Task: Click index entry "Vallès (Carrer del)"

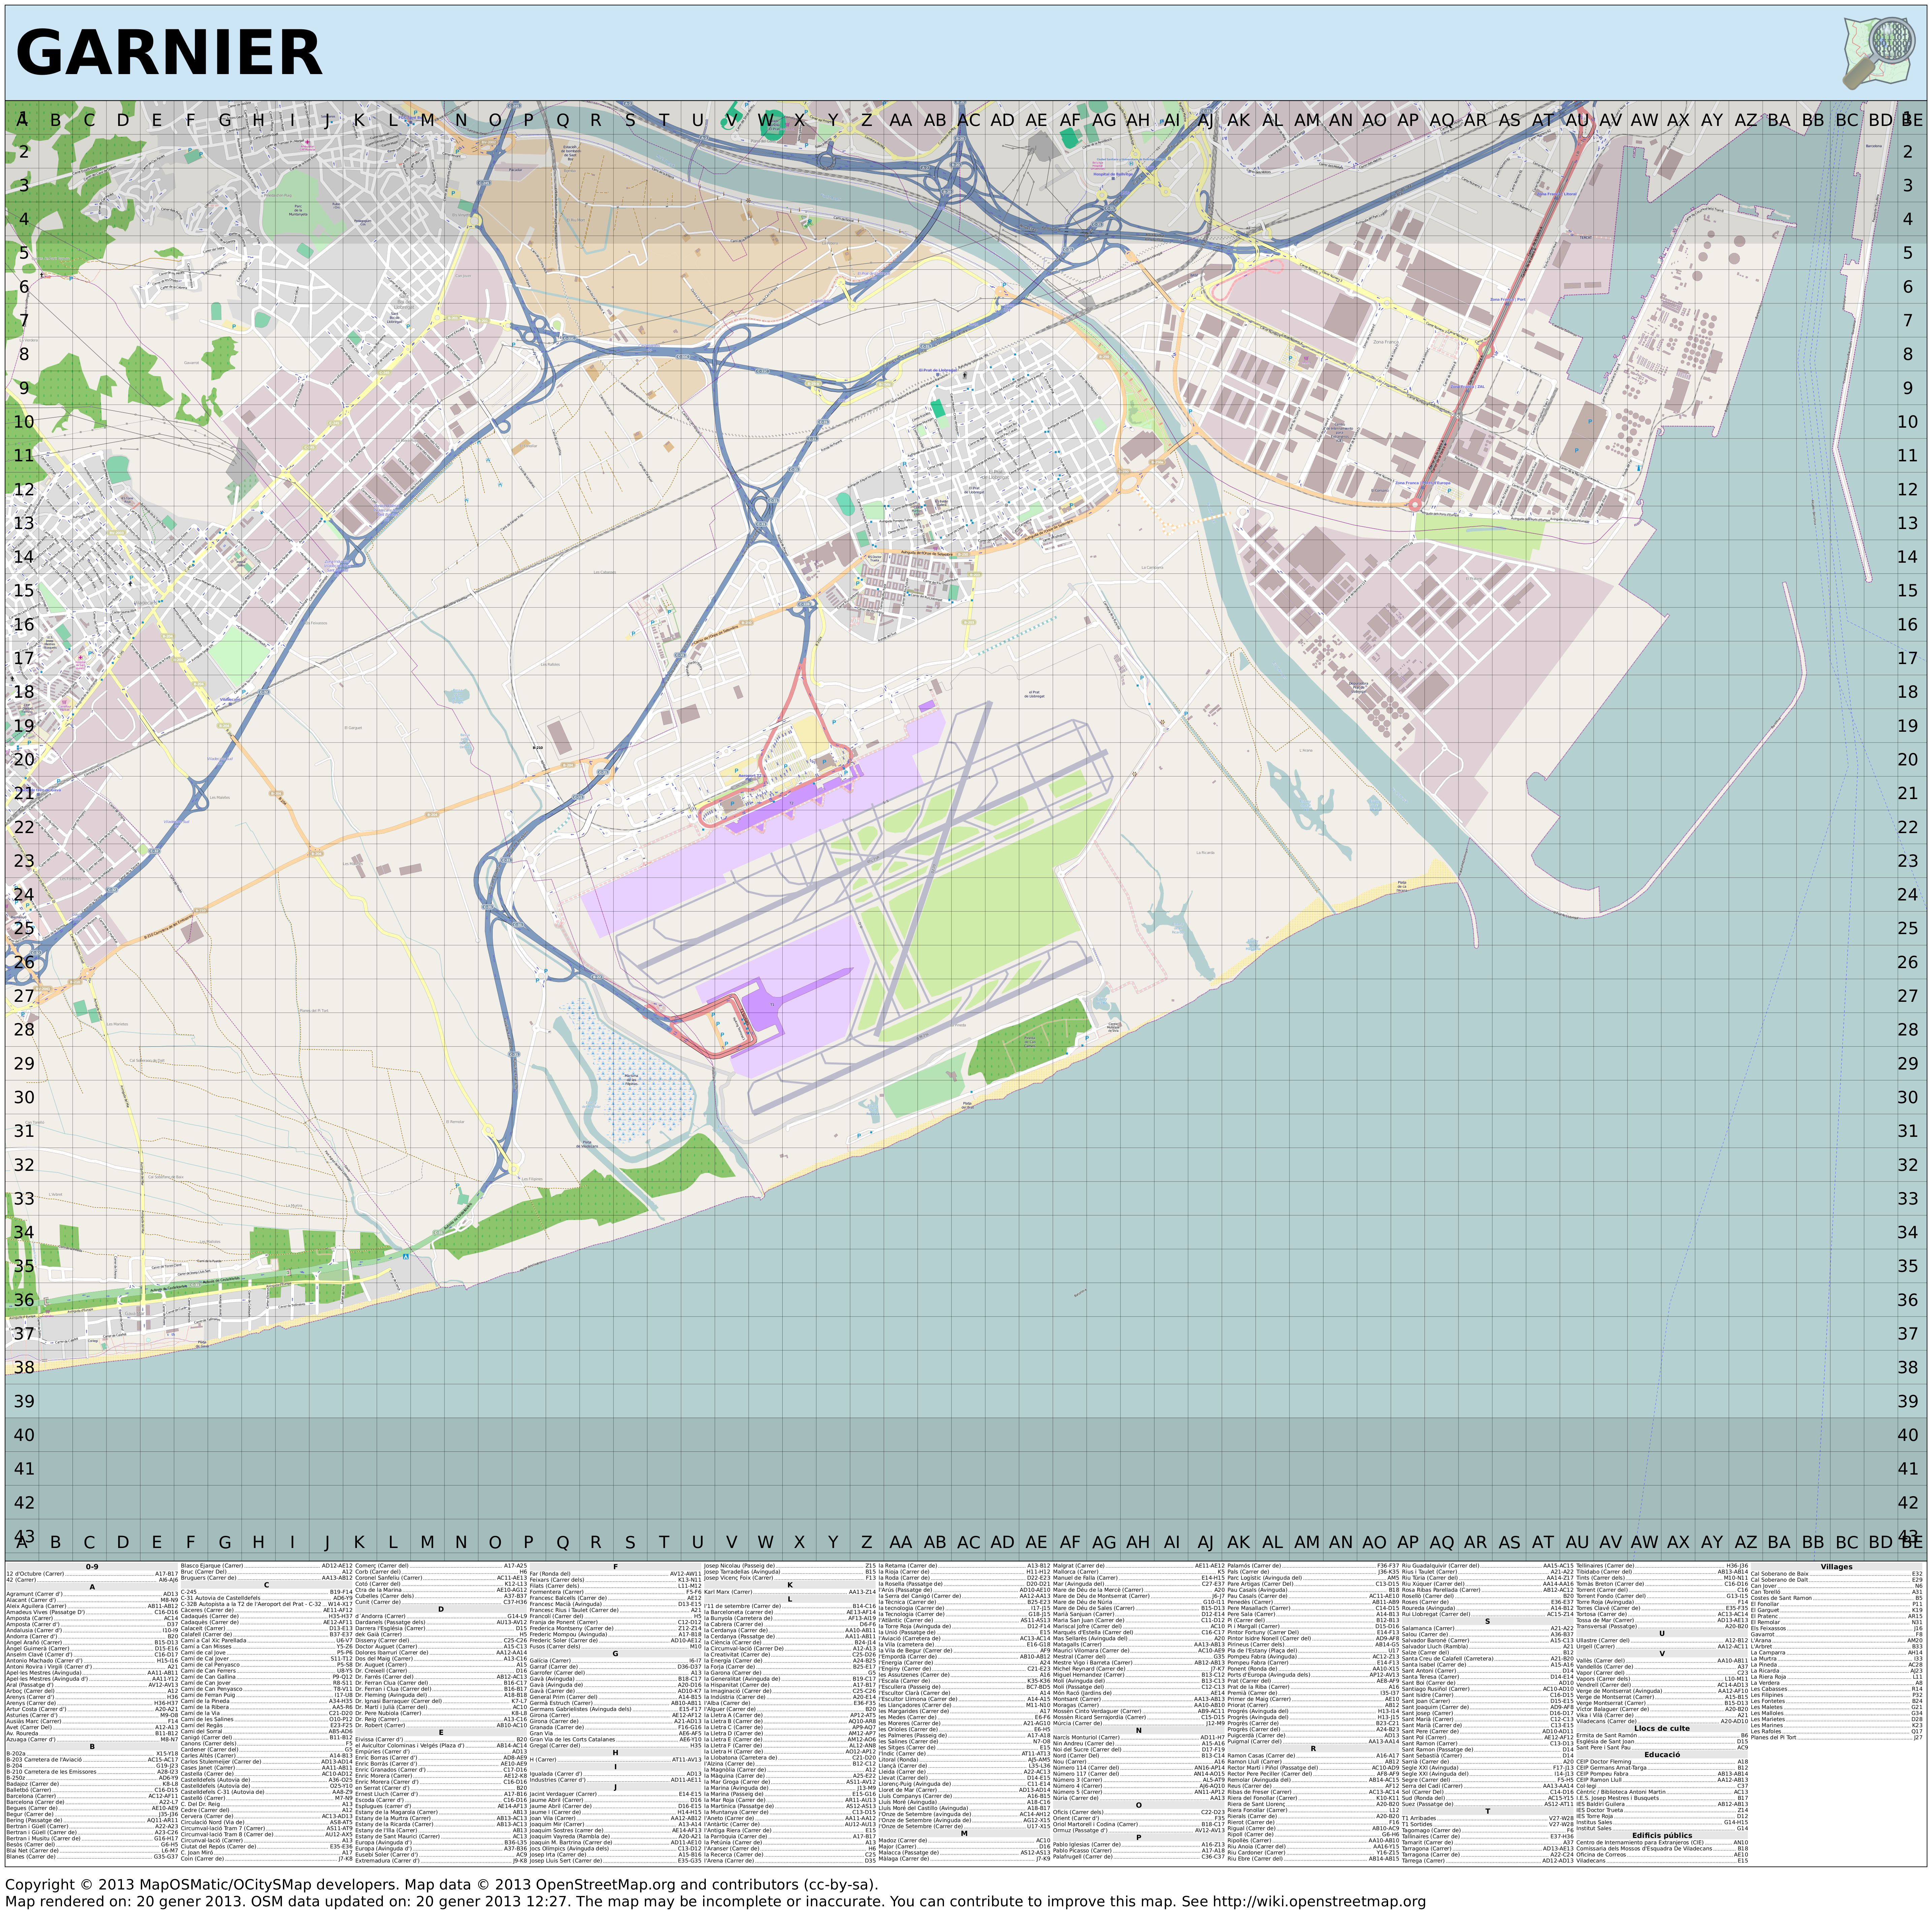Action: point(1662,1661)
